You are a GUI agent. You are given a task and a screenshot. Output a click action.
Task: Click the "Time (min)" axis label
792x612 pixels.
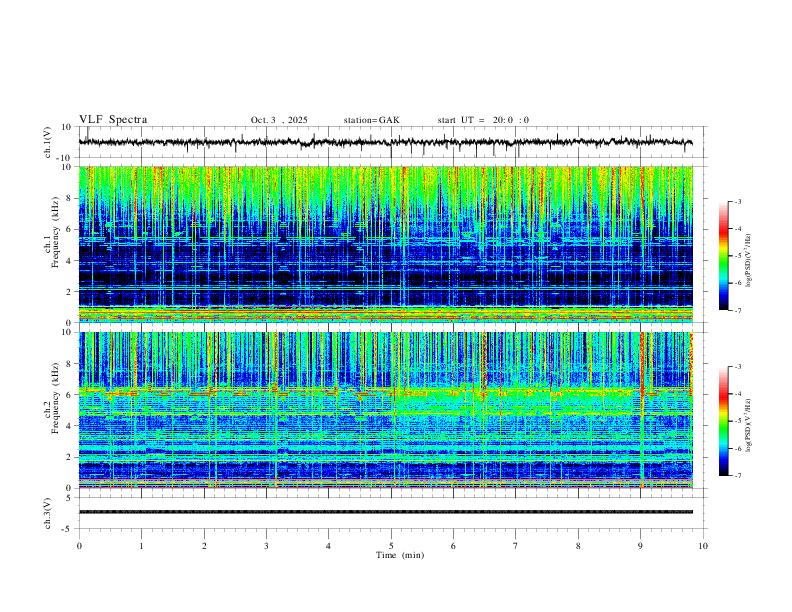coord(400,555)
